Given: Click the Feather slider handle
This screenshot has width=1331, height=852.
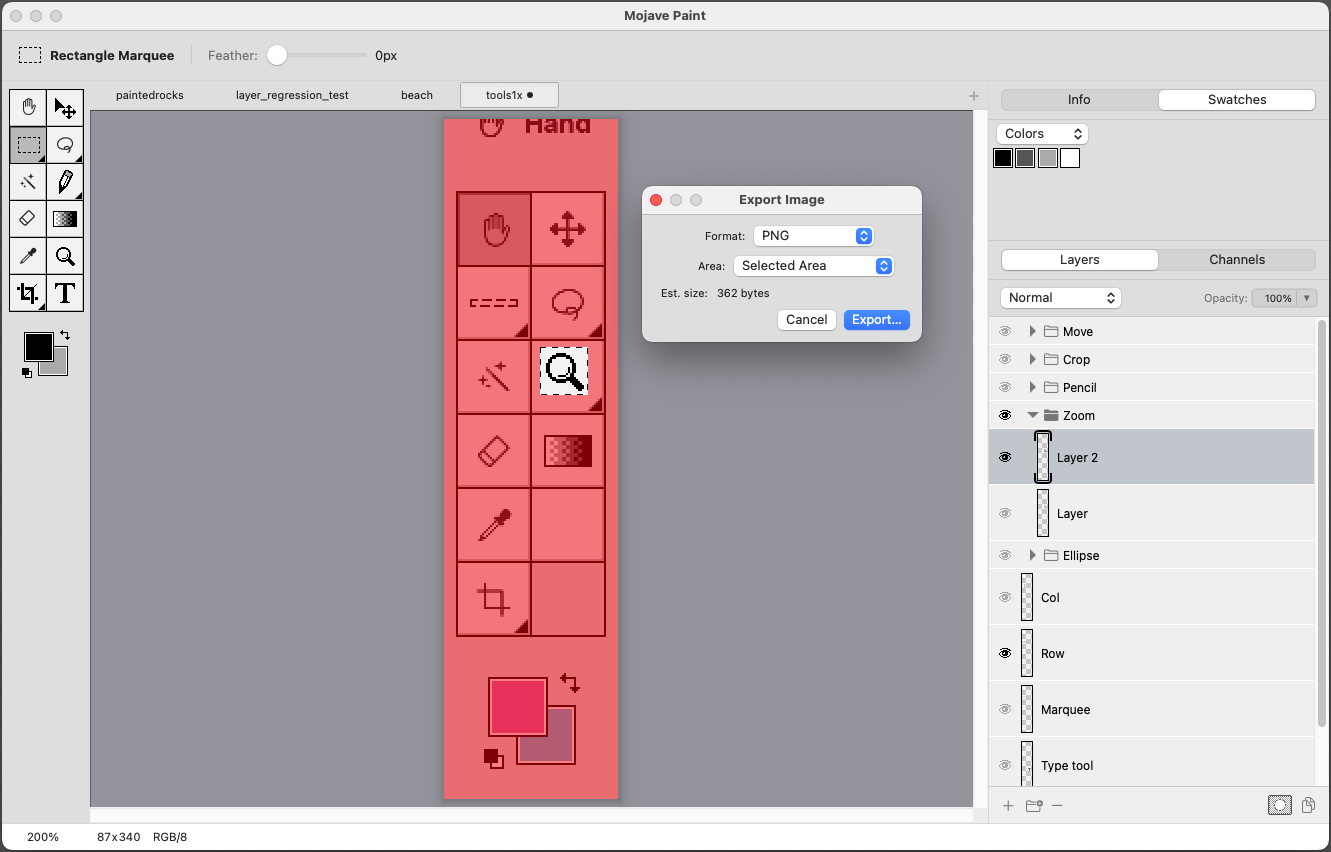Looking at the screenshot, I should tap(277, 56).
